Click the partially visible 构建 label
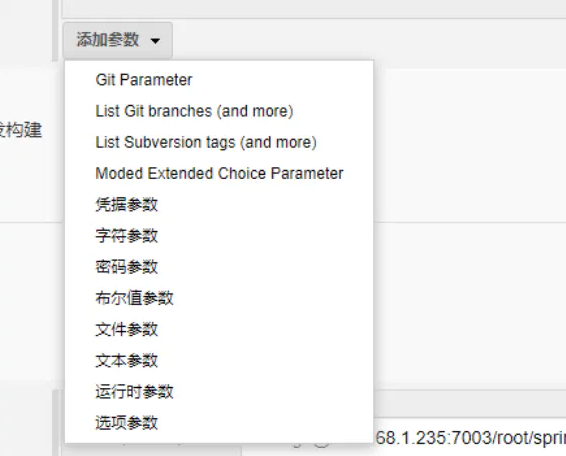The height and width of the screenshot is (456, 566). pos(22,130)
